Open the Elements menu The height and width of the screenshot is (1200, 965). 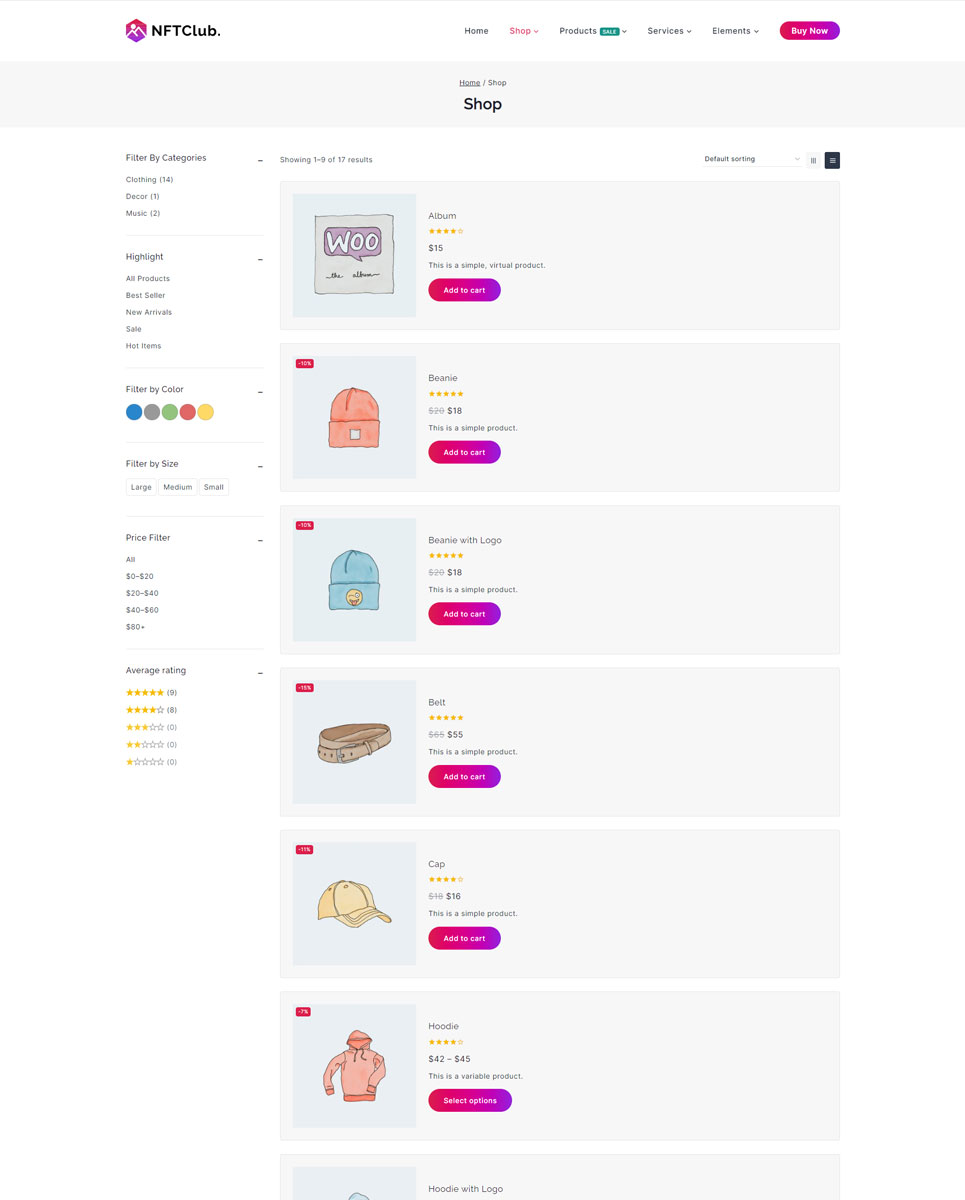click(735, 31)
